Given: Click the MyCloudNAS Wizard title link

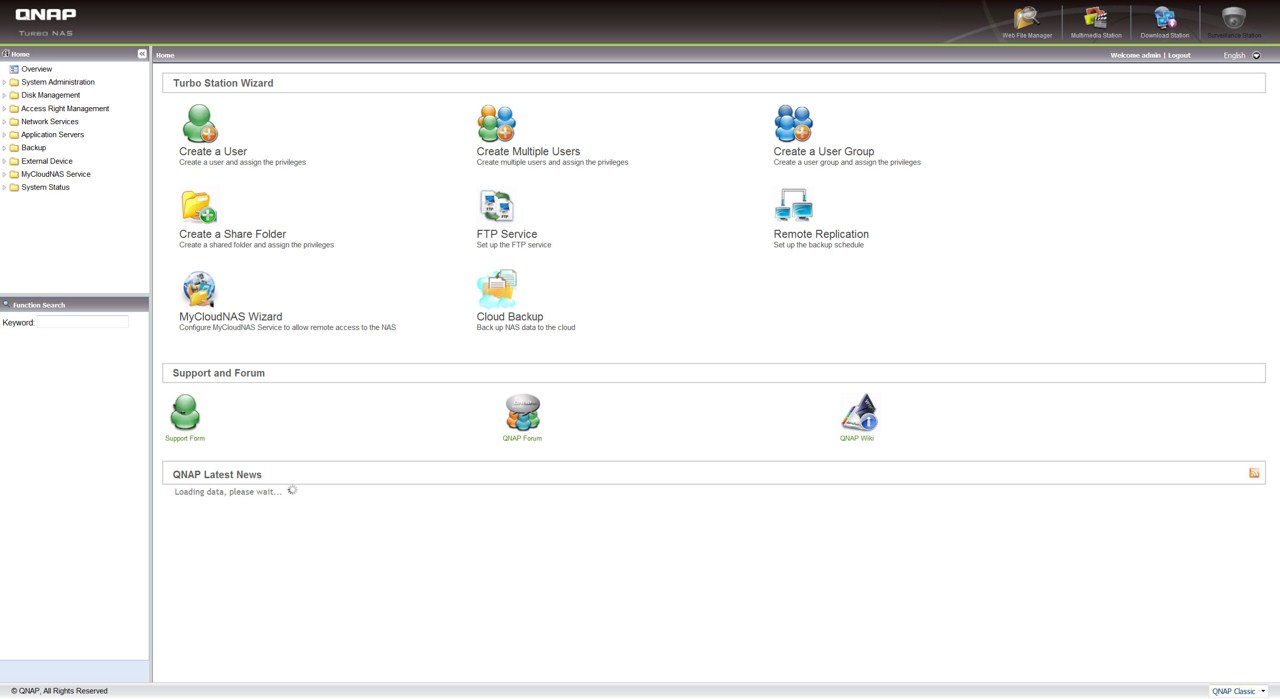Looking at the screenshot, I should click(231, 317).
